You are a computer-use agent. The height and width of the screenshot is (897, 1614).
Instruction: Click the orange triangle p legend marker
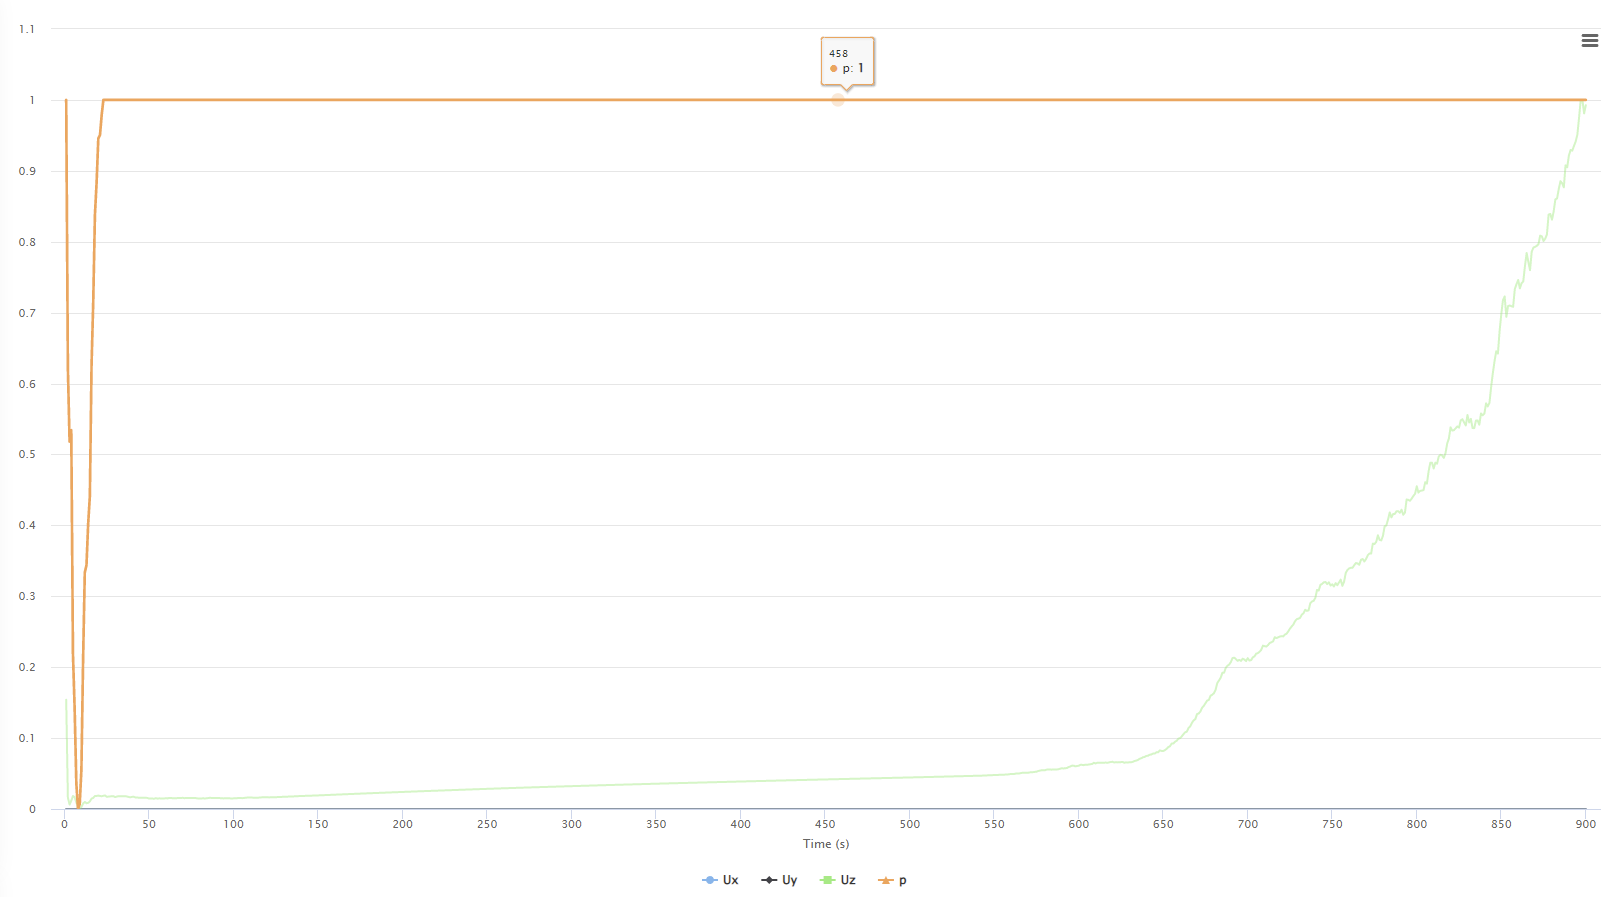click(x=885, y=880)
